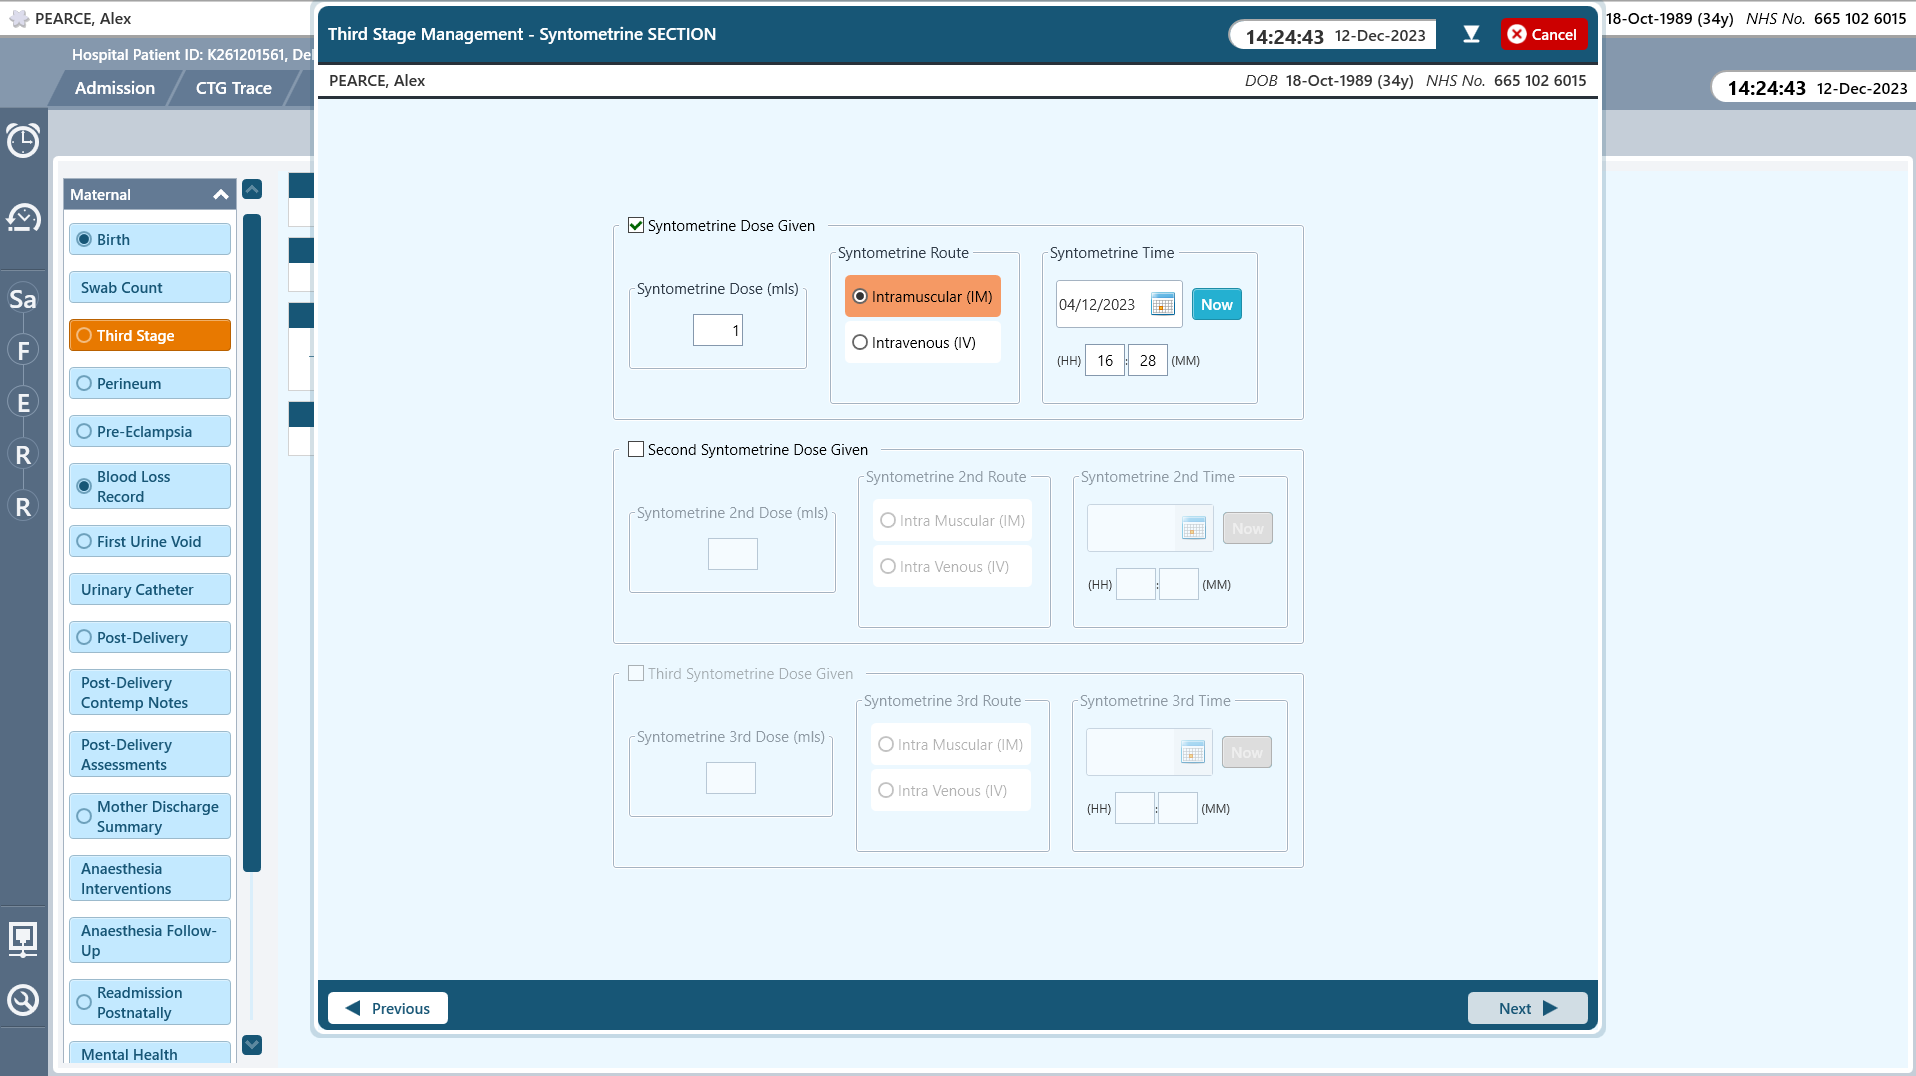This screenshot has height=1076, width=1916.
Task: Open First Urine Void section
Action: pos(150,542)
